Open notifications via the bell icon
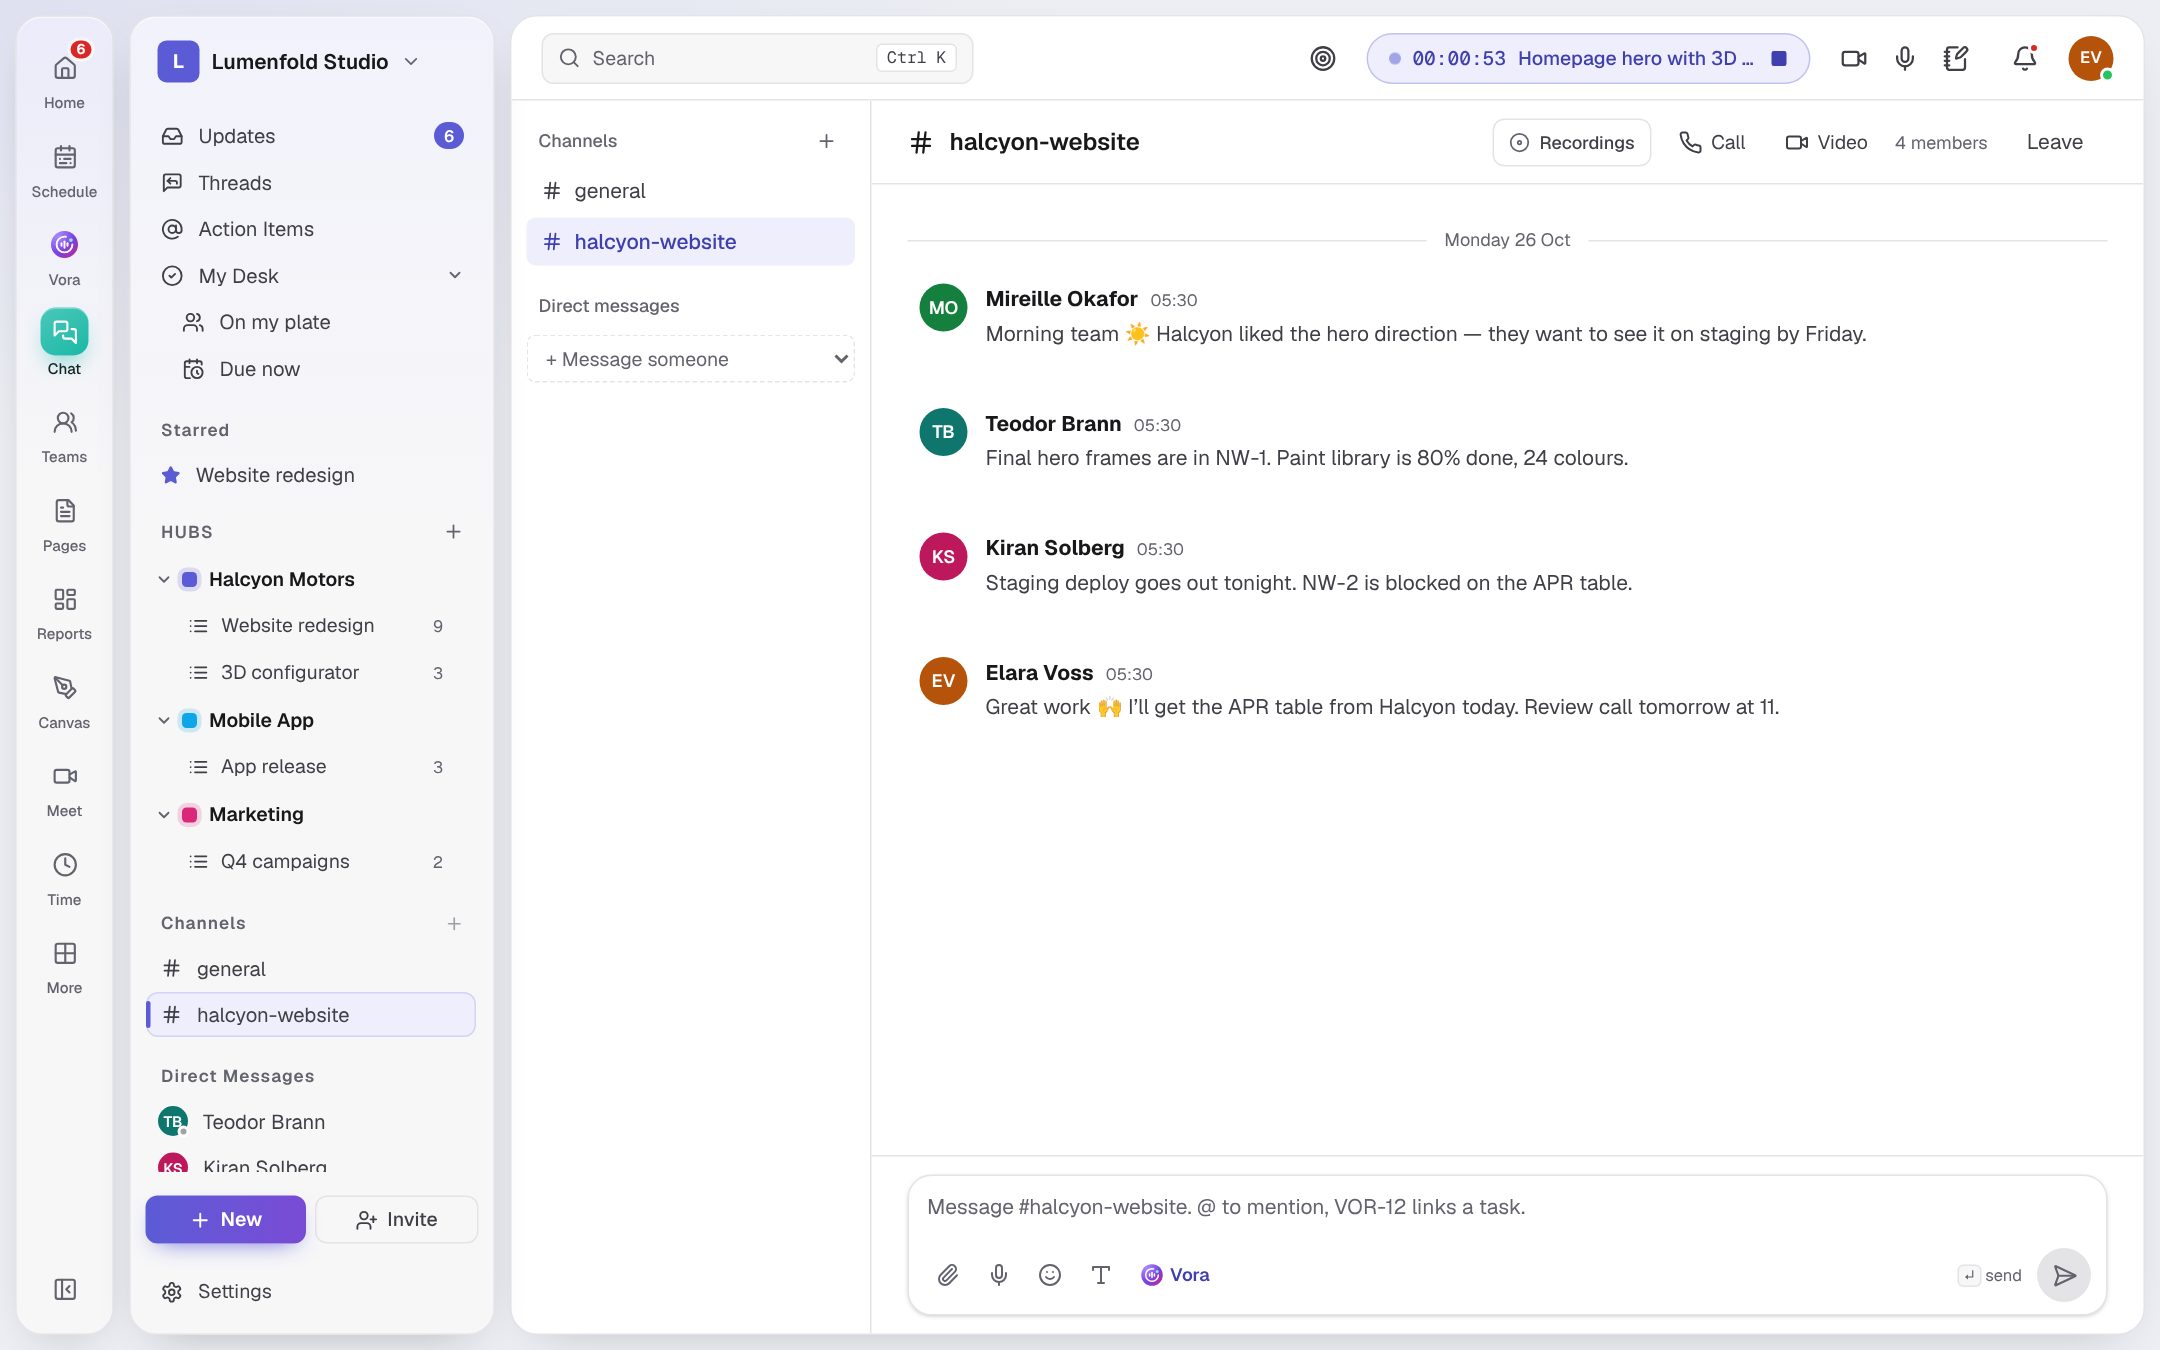The image size is (2160, 1350). coord(2025,58)
